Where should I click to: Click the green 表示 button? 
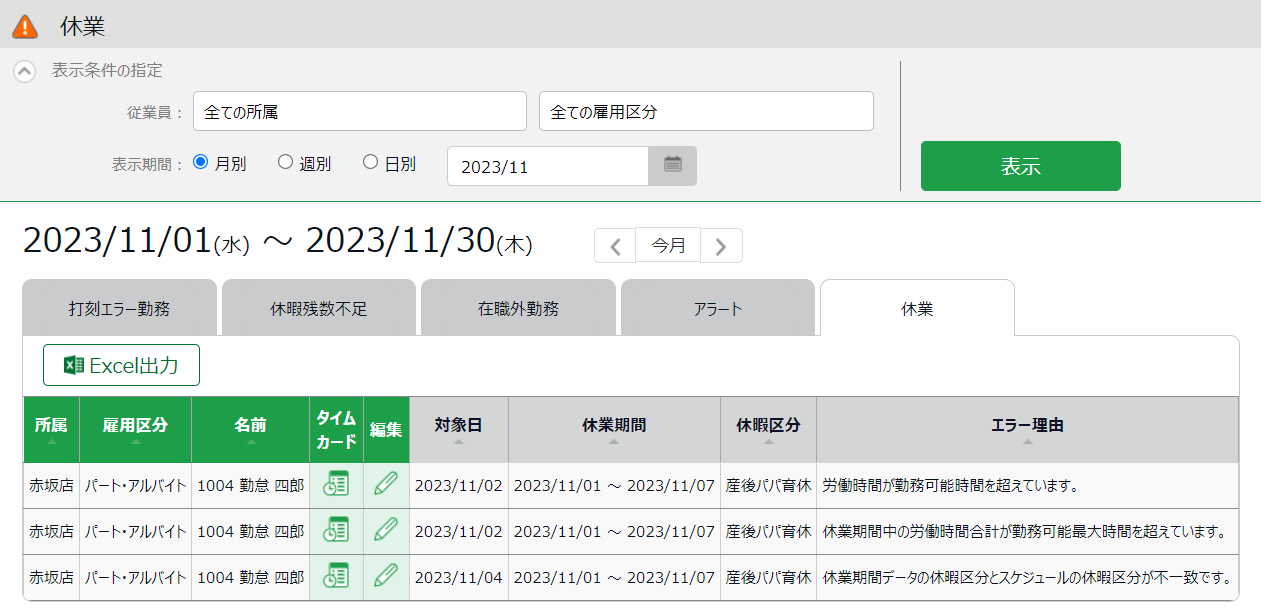1020,166
